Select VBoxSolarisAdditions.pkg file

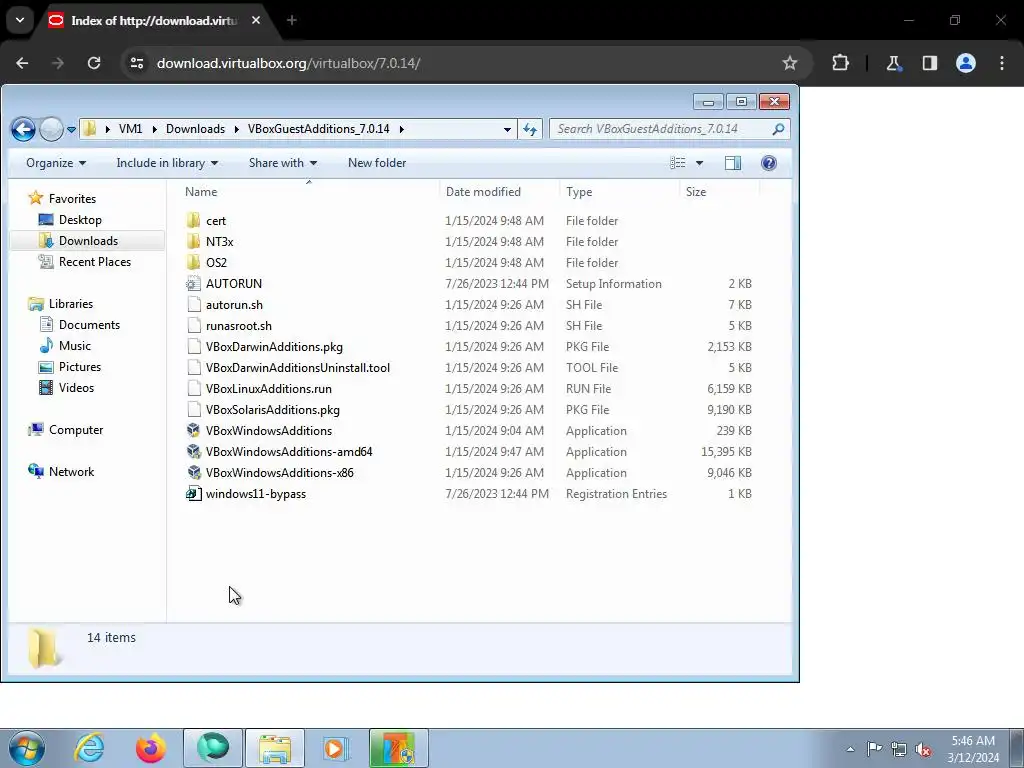click(x=273, y=409)
